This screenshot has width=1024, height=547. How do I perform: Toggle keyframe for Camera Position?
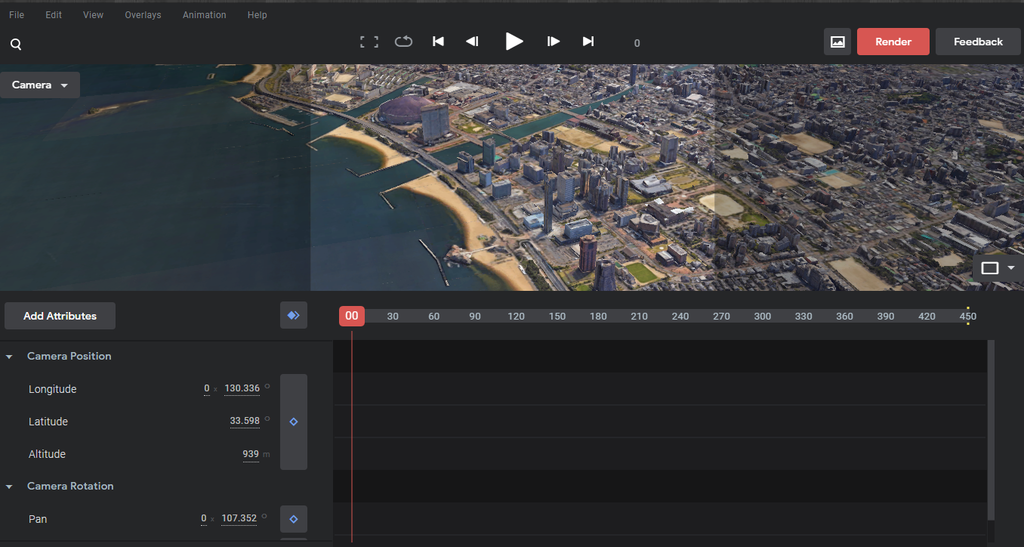pyautogui.click(x=293, y=422)
